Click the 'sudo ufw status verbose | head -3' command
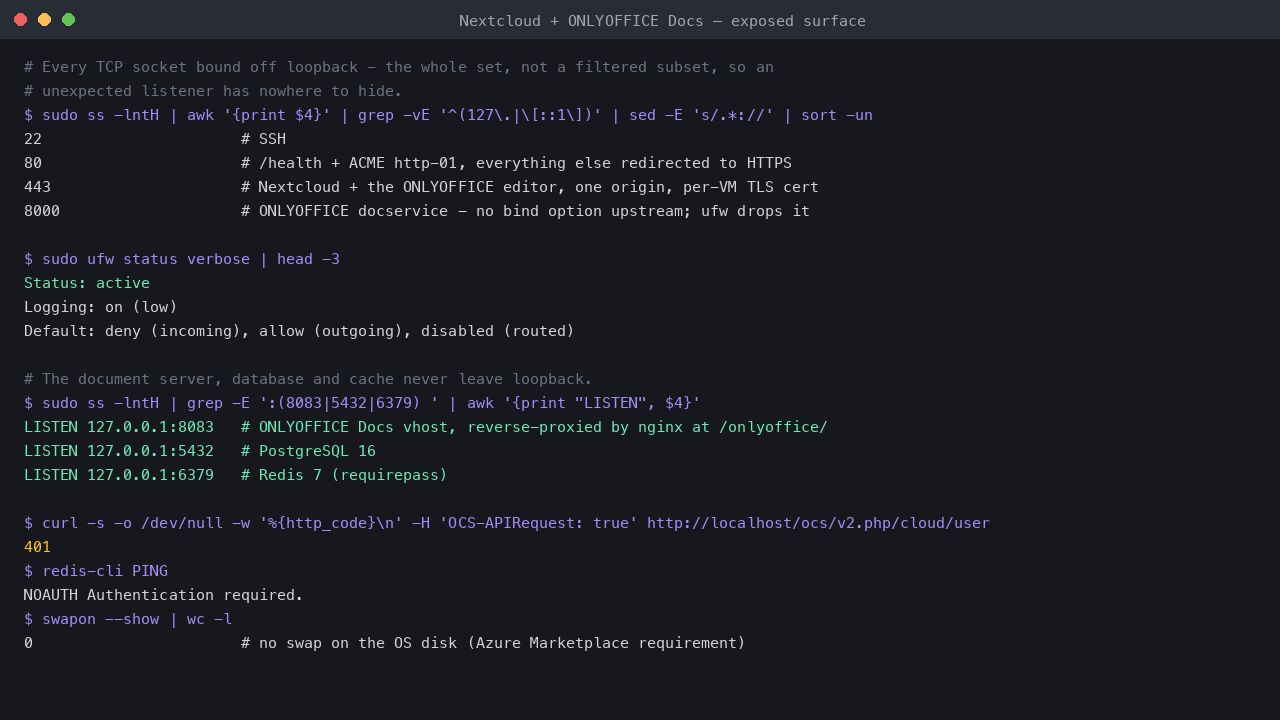Viewport: 1280px width, 720px height. click(182, 259)
